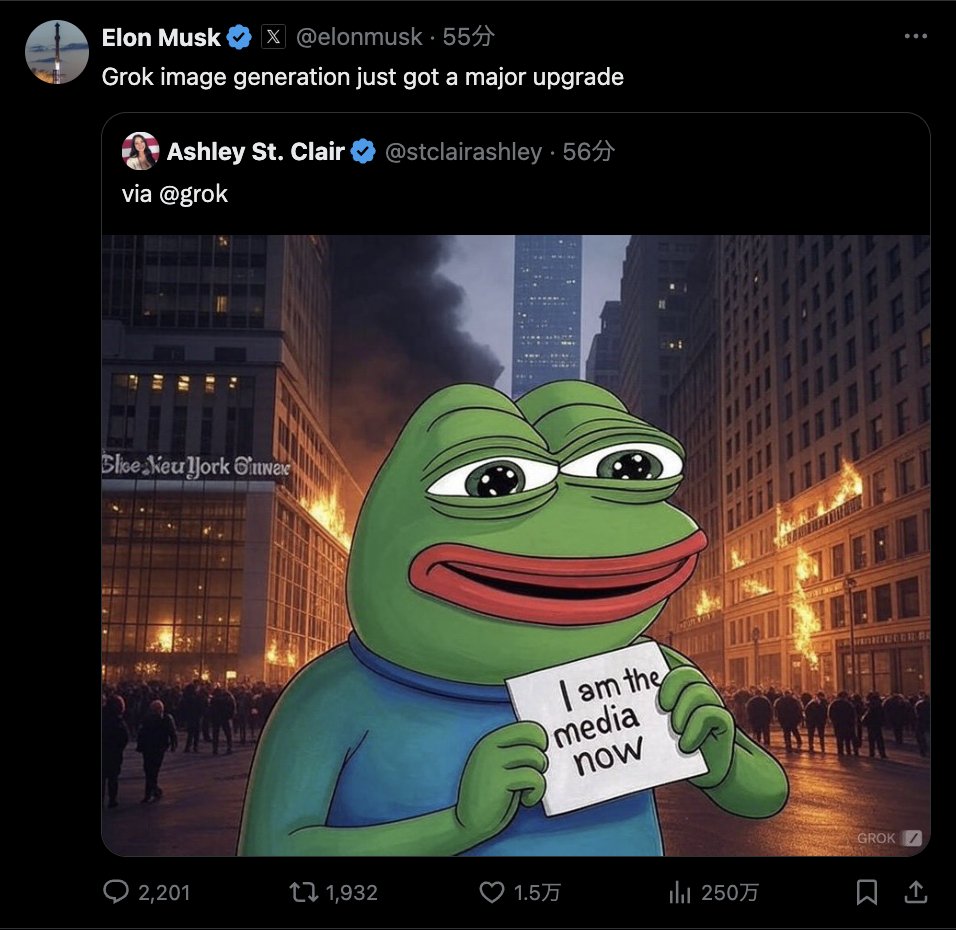Viewport: 956px width, 930px height.
Task: Open Ashley St. Clair's avatar
Action: [x=141, y=151]
